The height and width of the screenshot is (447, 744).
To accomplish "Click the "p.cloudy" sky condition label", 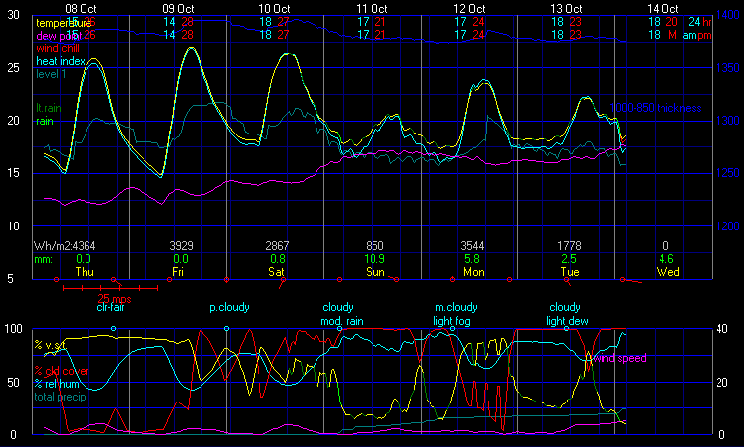I will point(229,307).
